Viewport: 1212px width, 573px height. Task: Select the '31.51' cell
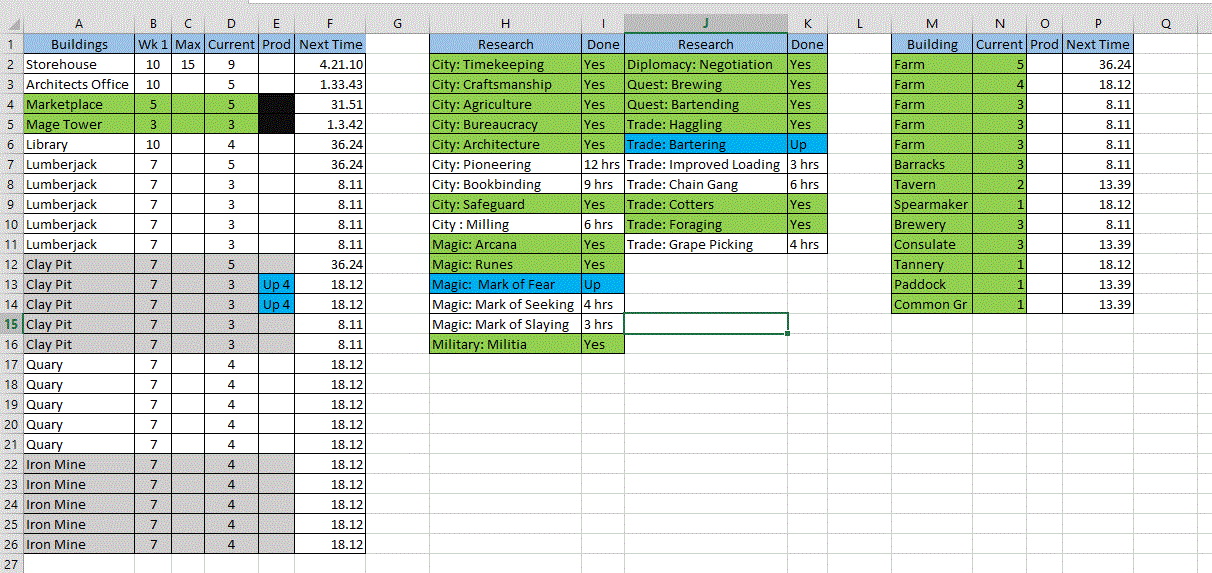[x=330, y=104]
